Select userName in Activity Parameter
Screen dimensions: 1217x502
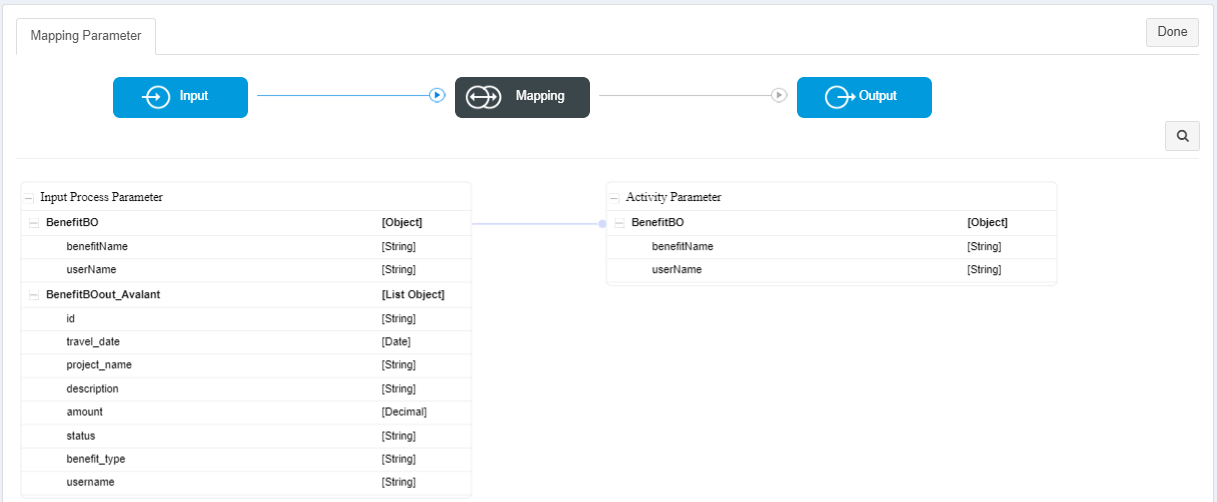tap(831, 270)
